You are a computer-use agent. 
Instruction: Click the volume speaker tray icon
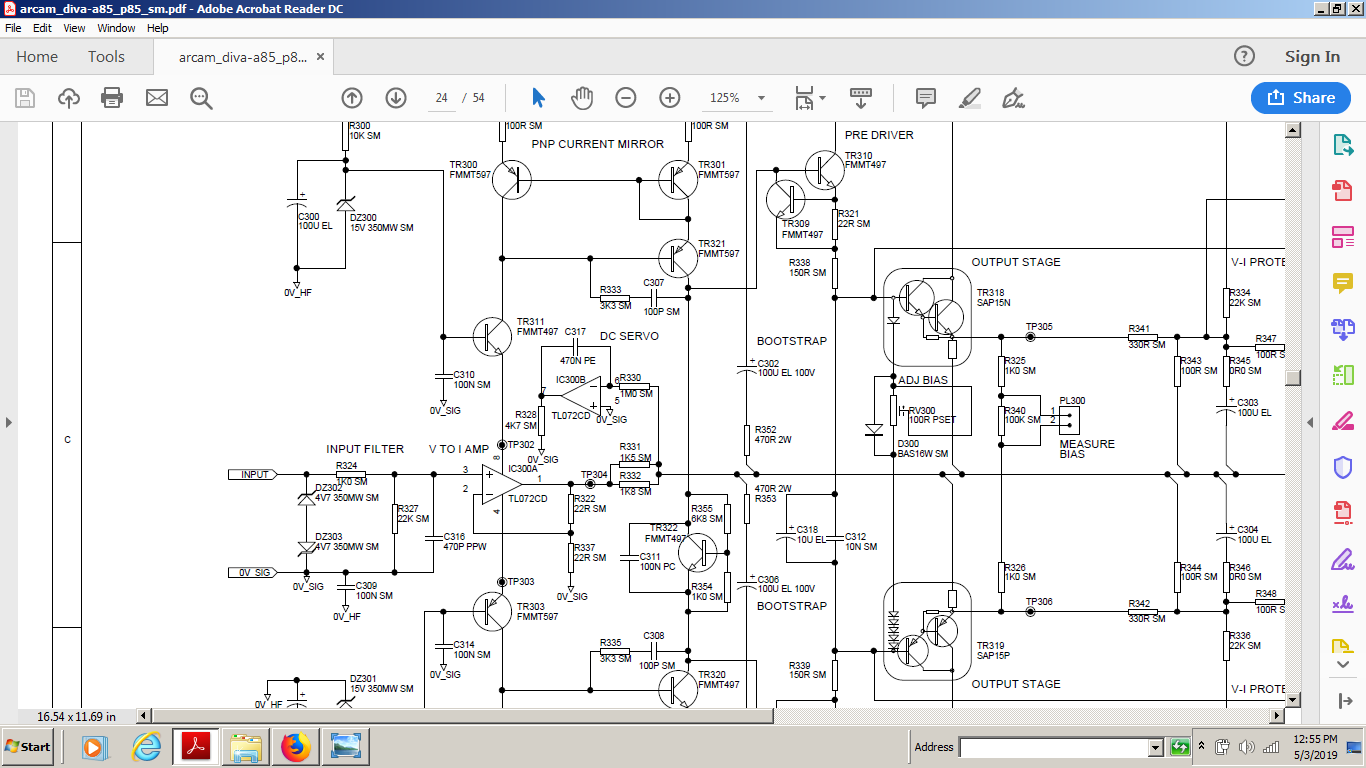click(x=1247, y=747)
